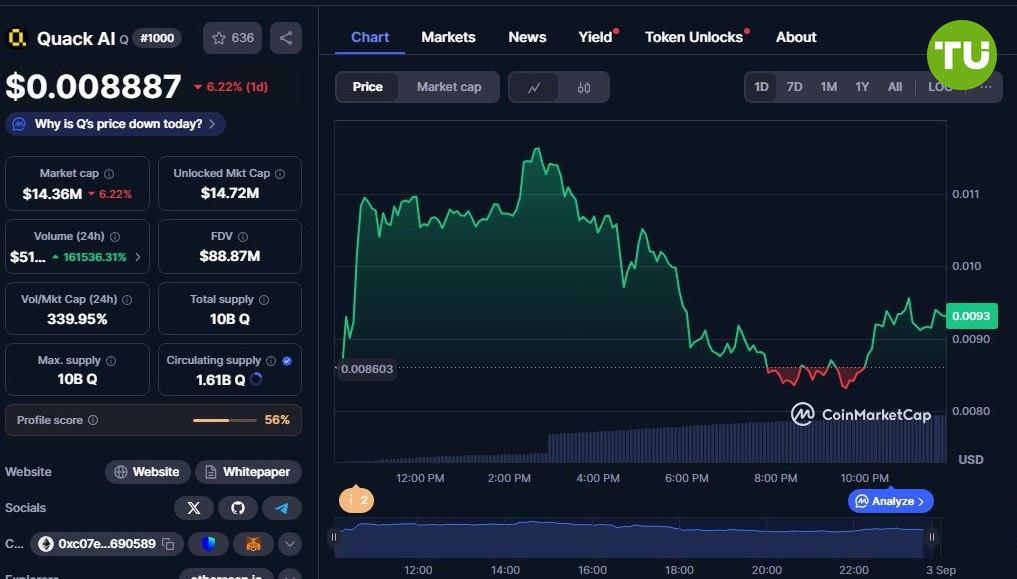Click the Max. supply info icon
1017x579 pixels.
tap(111, 360)
